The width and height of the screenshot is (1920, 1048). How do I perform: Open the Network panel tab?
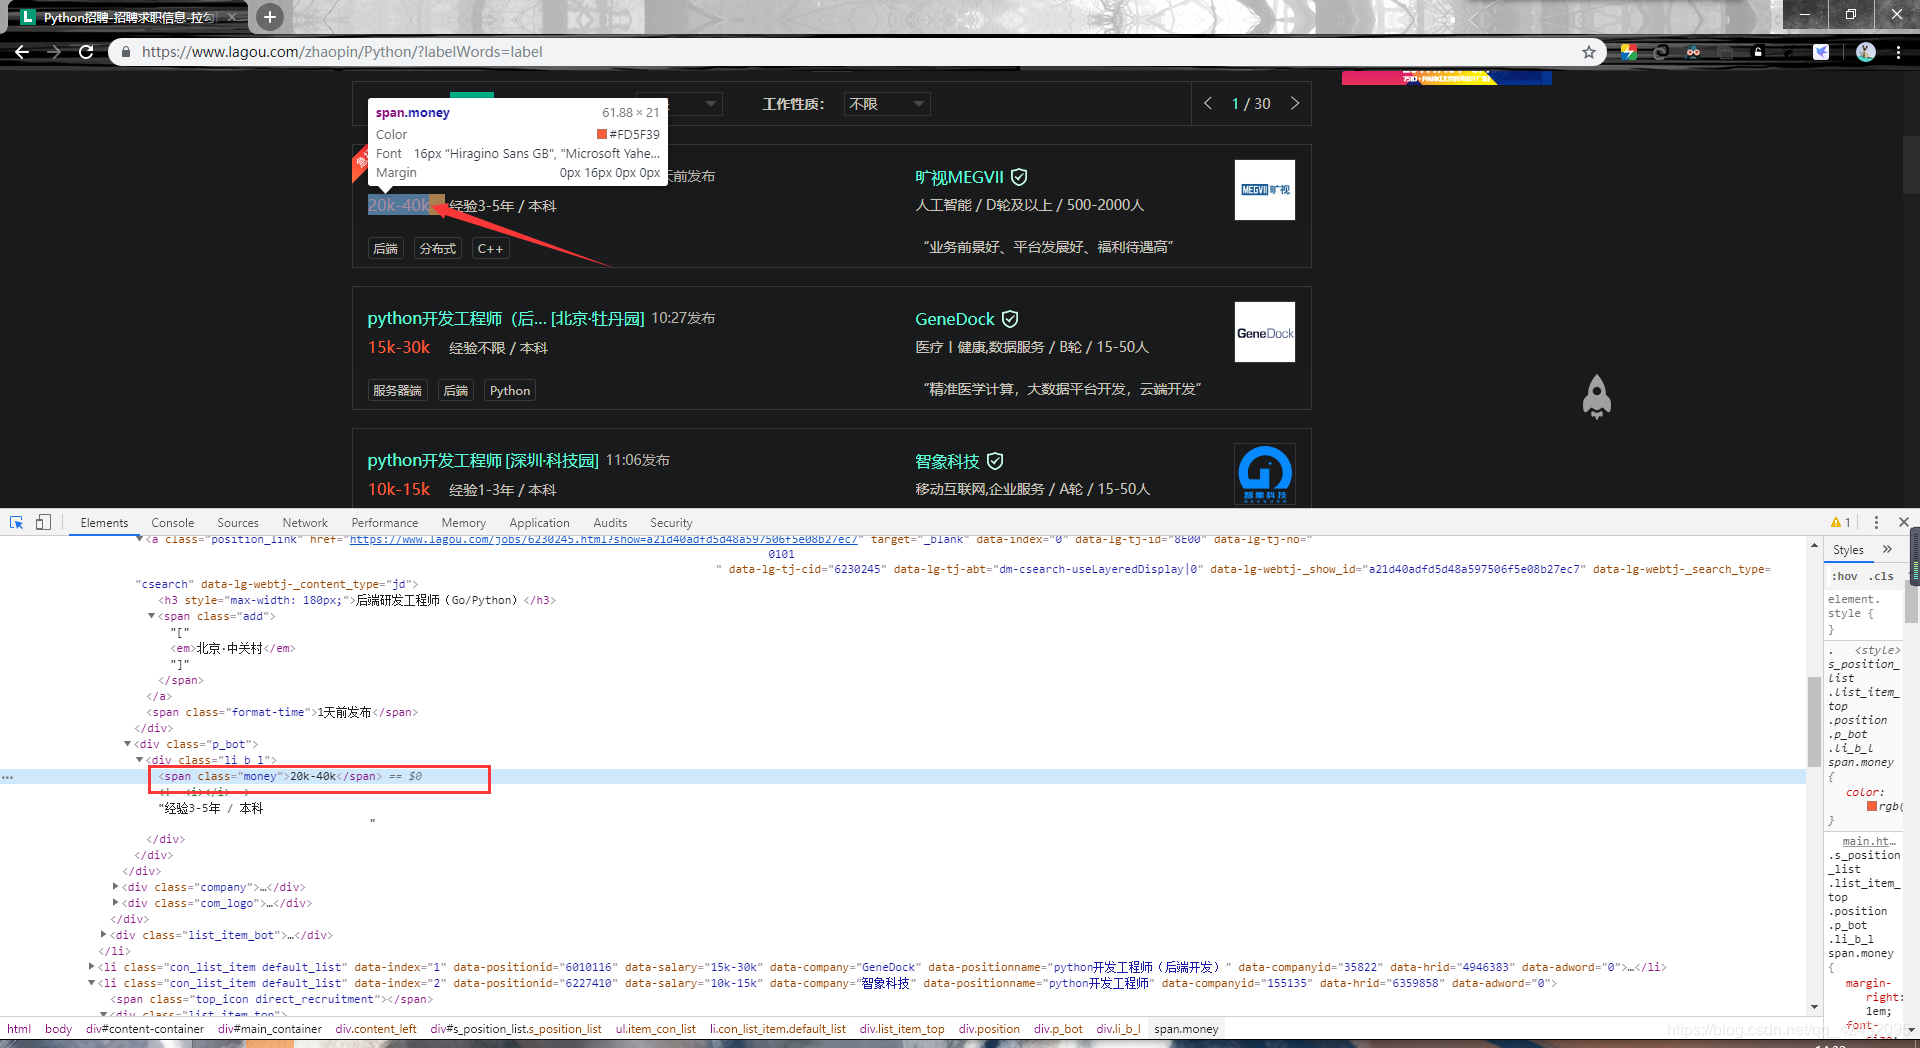click(305, 523)
